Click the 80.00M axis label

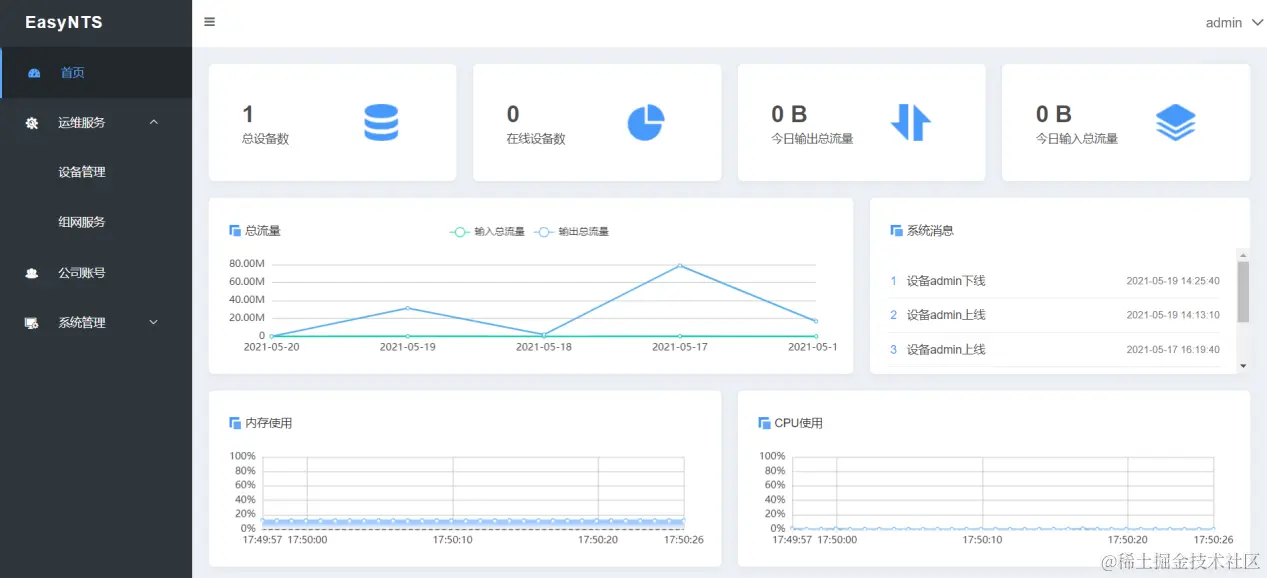point(247,264)
